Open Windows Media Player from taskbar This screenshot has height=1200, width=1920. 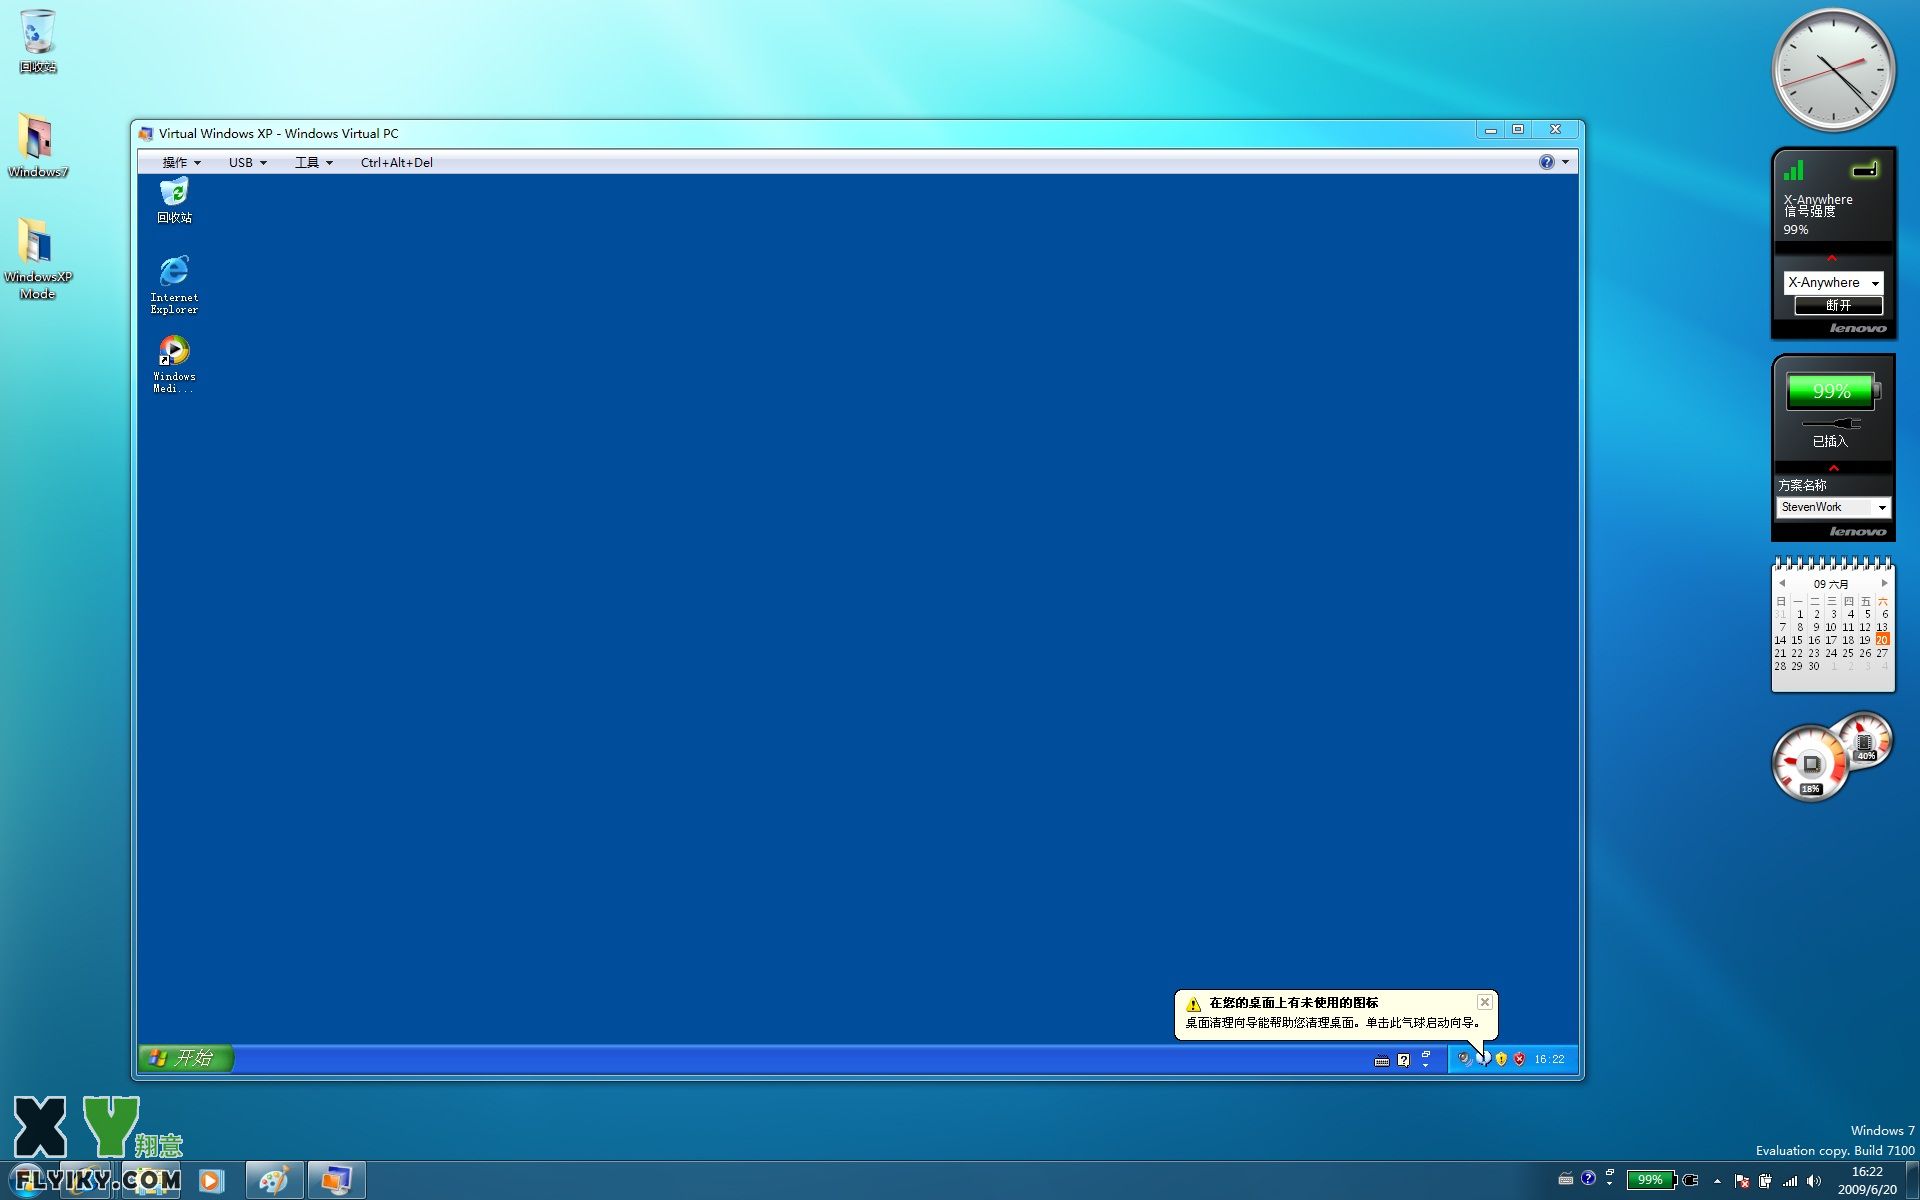point(211,1180)
